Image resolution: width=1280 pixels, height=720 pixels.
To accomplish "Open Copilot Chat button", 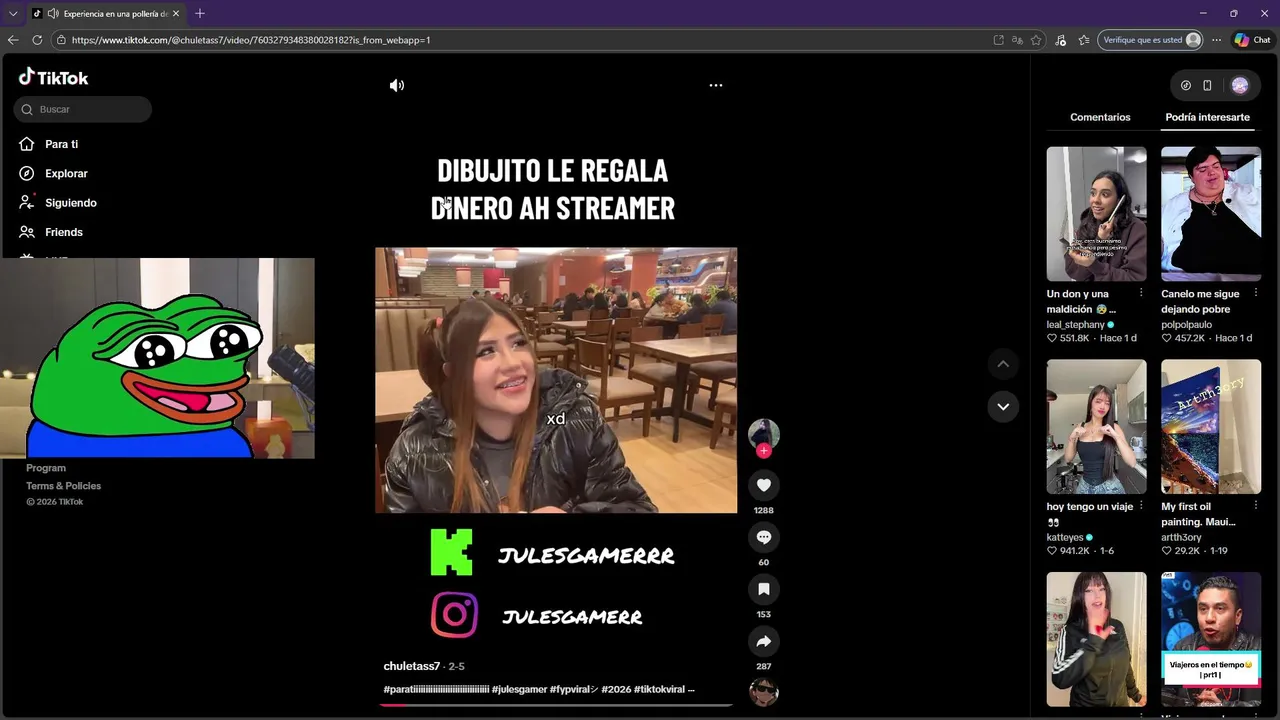I will point(1252,40).
